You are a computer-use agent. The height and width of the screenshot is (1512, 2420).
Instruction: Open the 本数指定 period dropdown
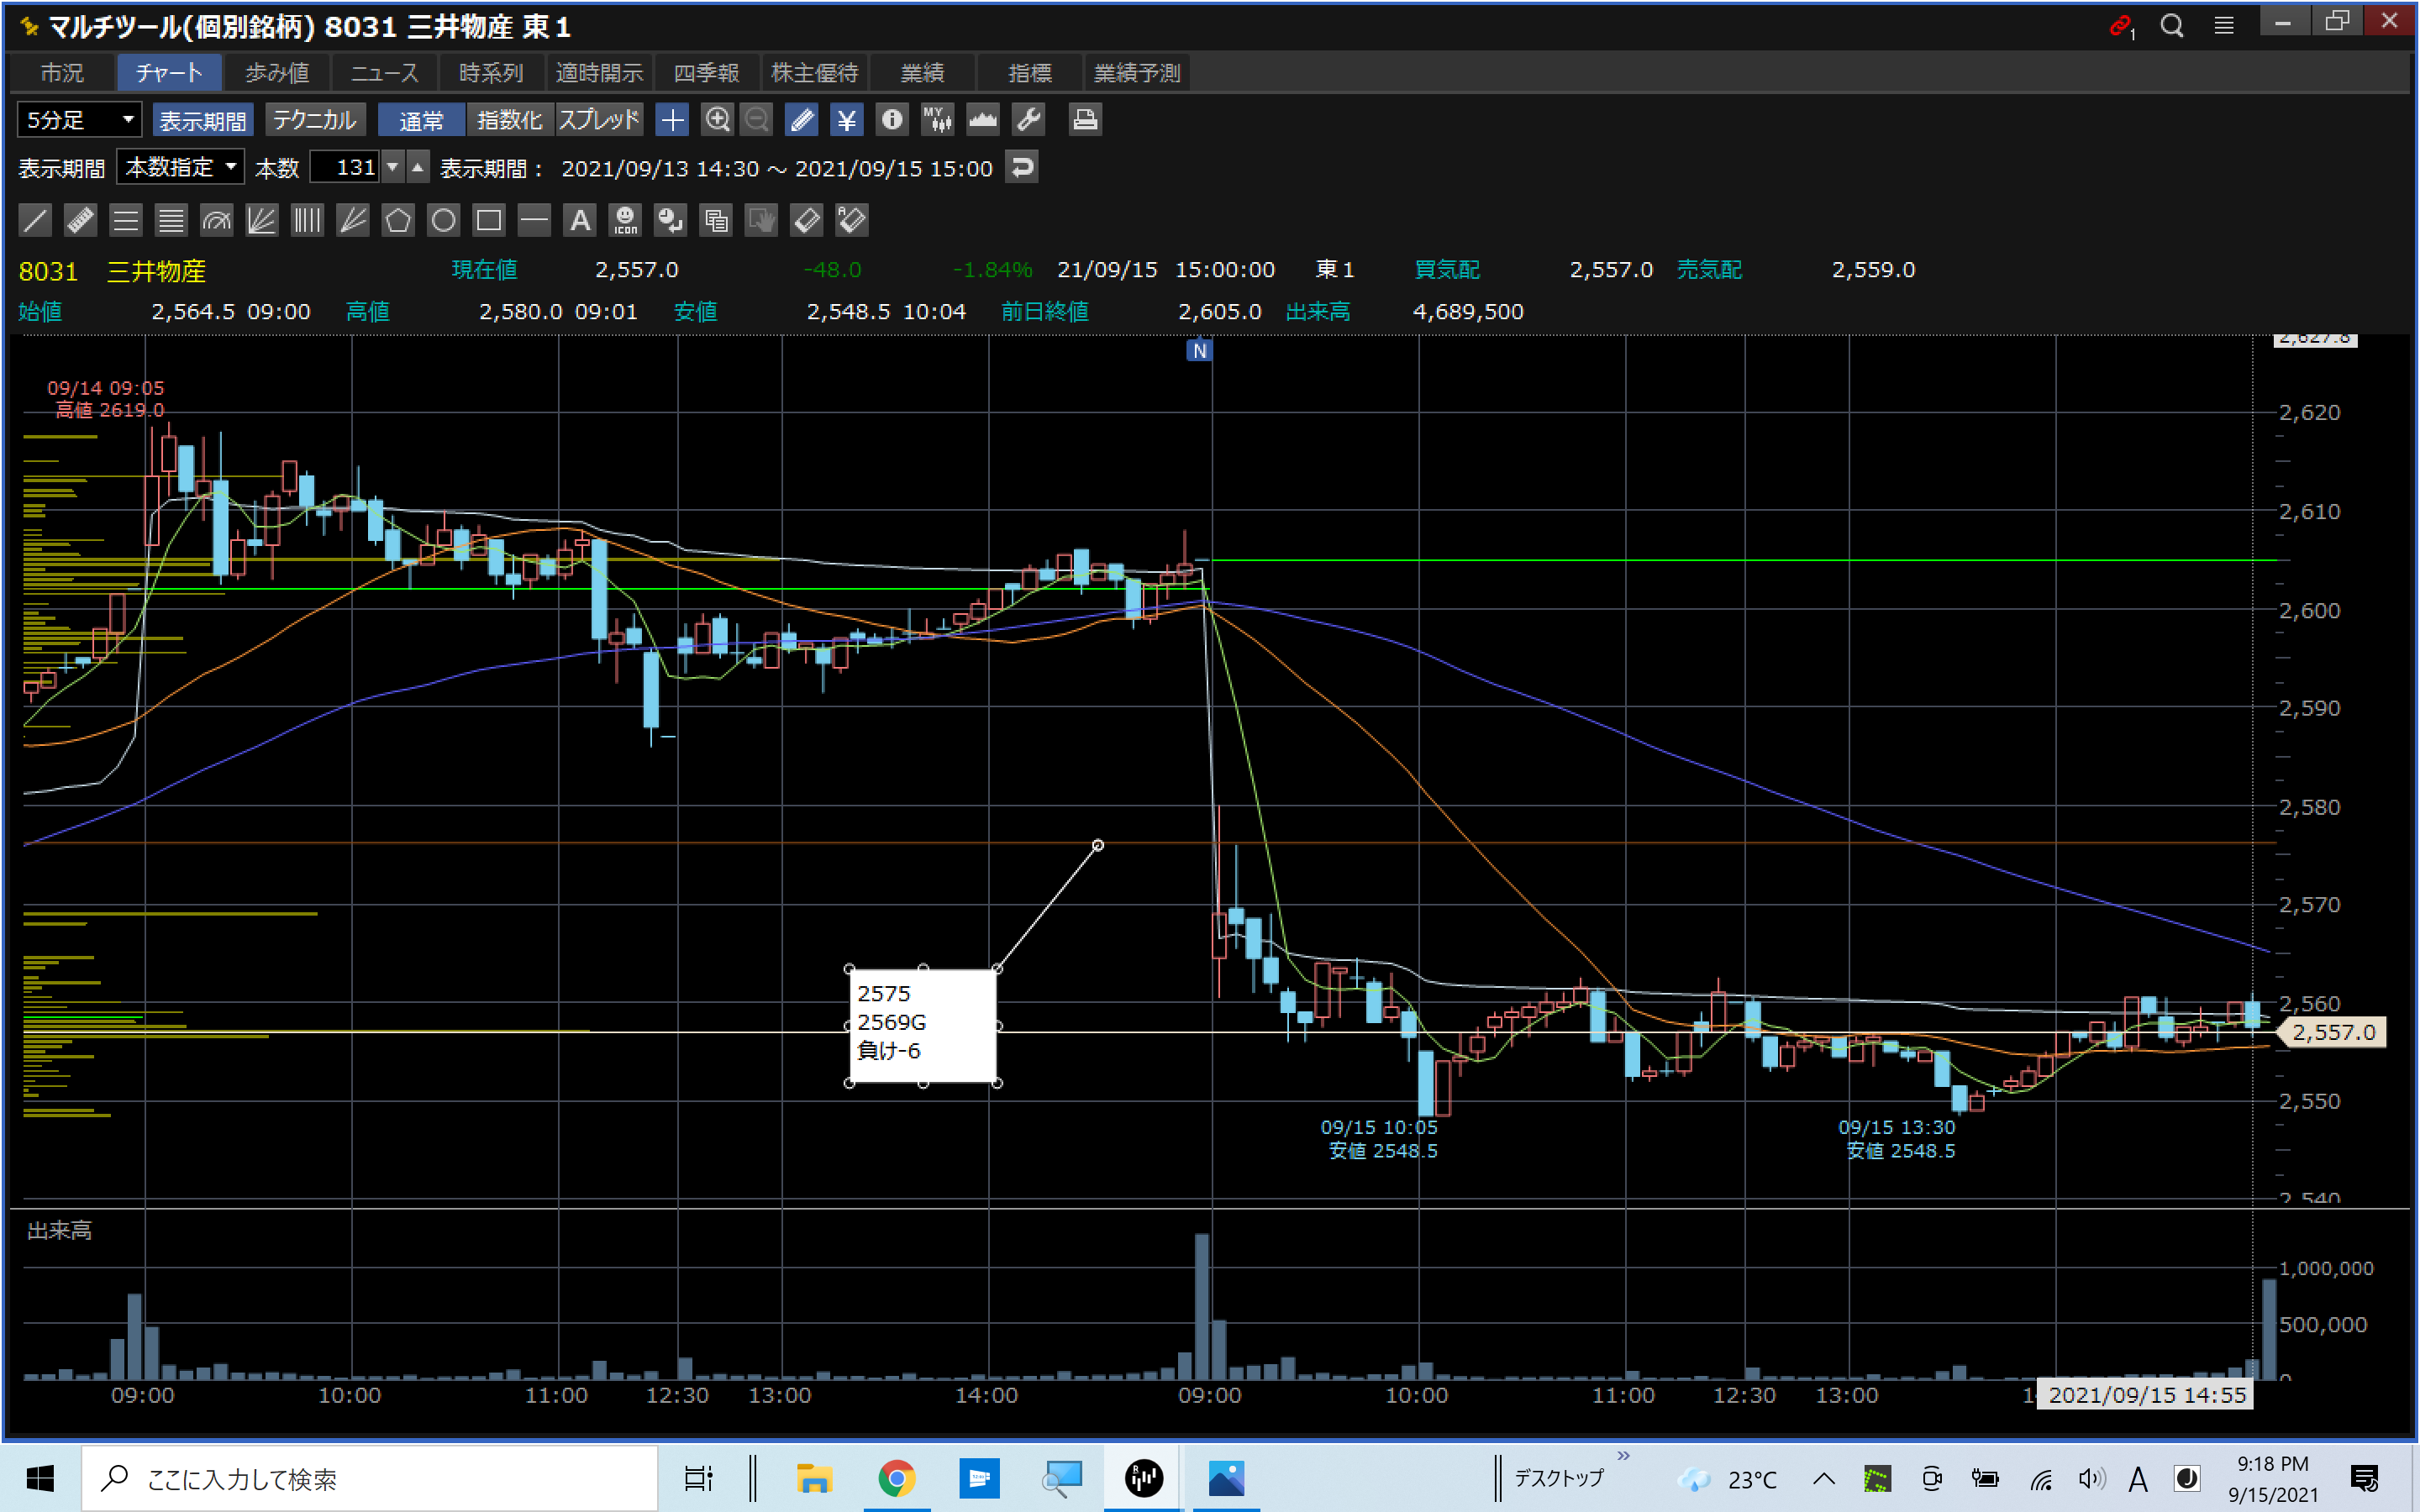coord(180,167)
